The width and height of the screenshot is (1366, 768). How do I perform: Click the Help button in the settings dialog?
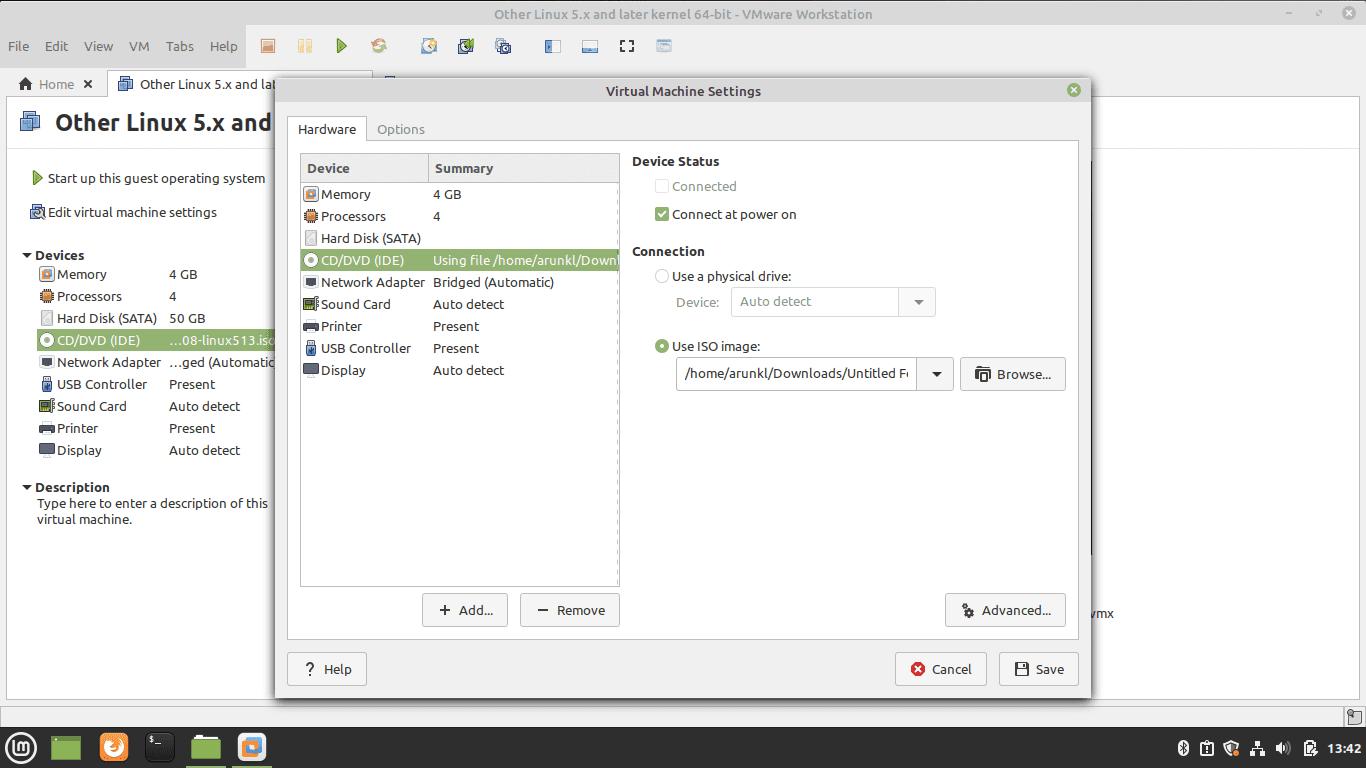[327, 669]
